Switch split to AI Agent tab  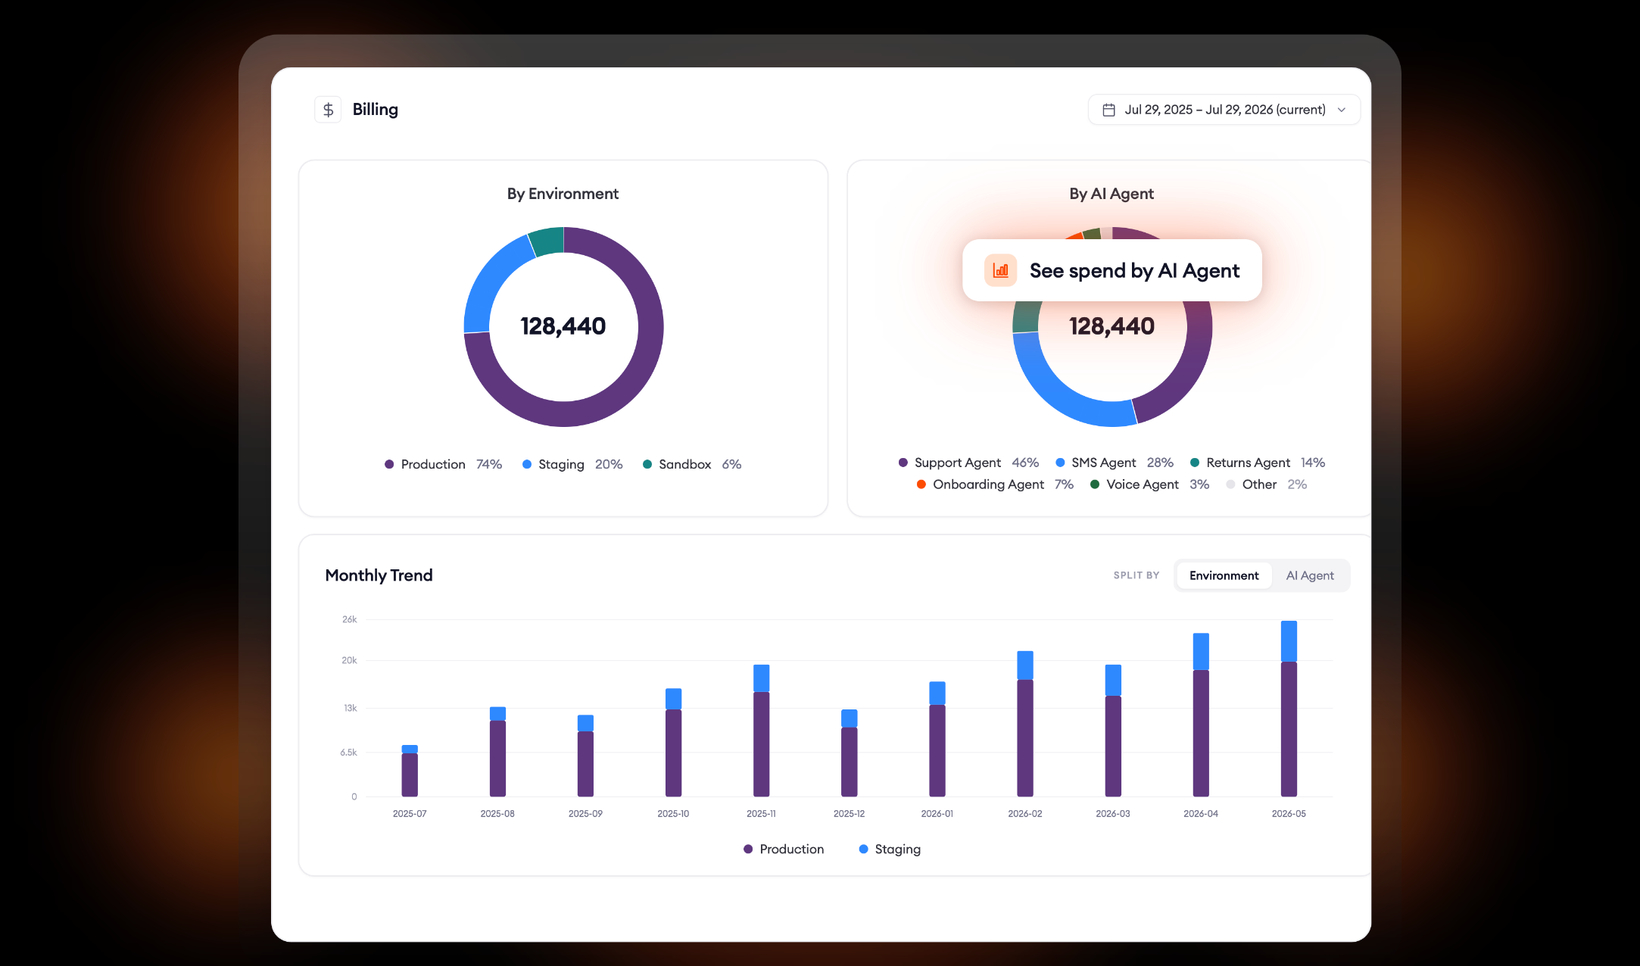(x=1309, y=575)
